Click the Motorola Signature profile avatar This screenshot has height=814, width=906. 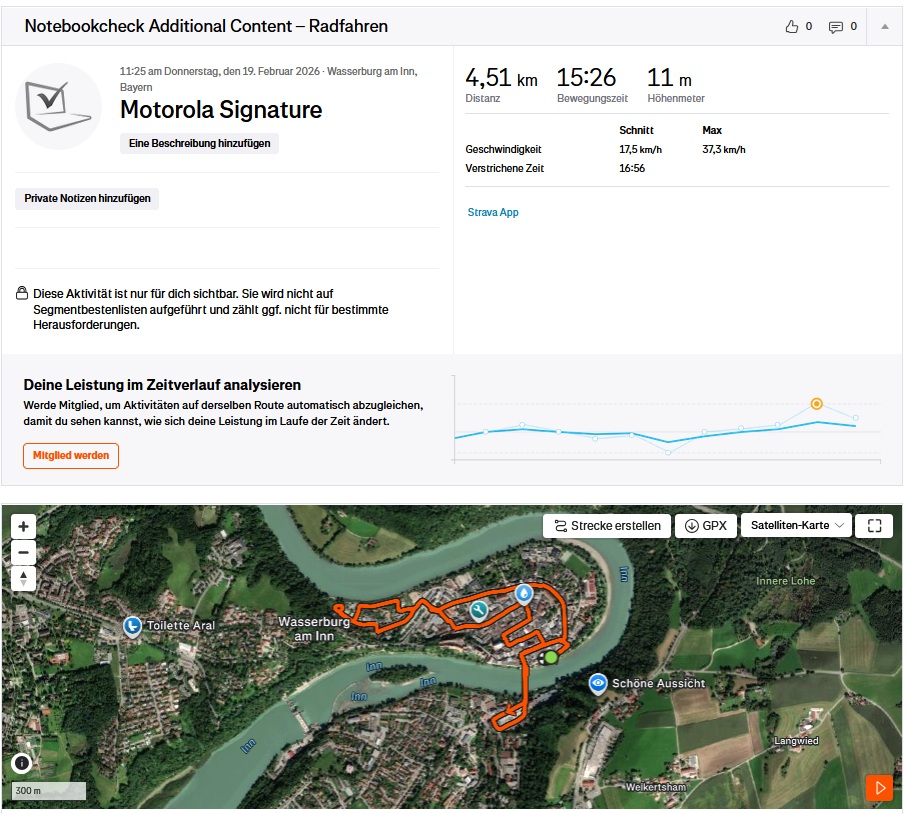click(x=59, y=106)
